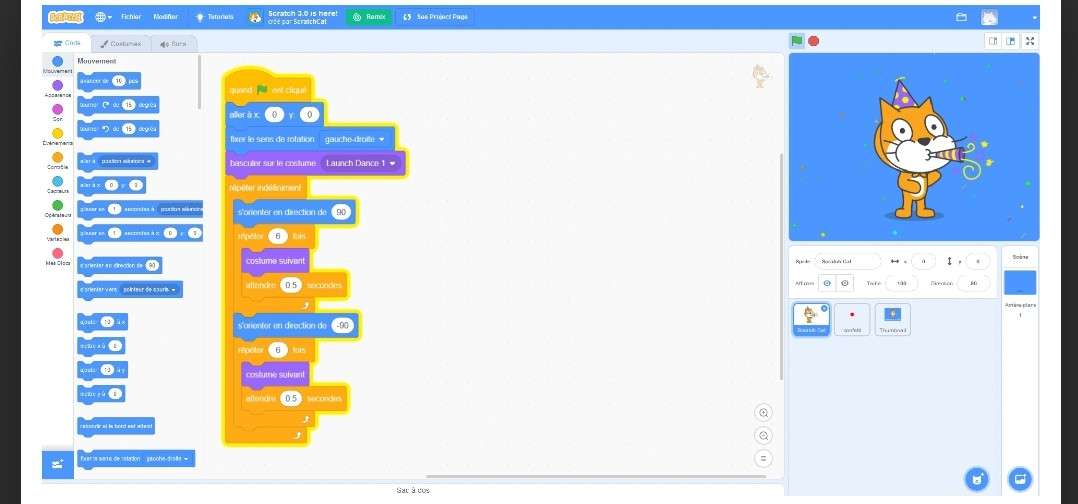Switch to small stage layout
Viewport: 1078px width, 504px height.
coord(993,41)
